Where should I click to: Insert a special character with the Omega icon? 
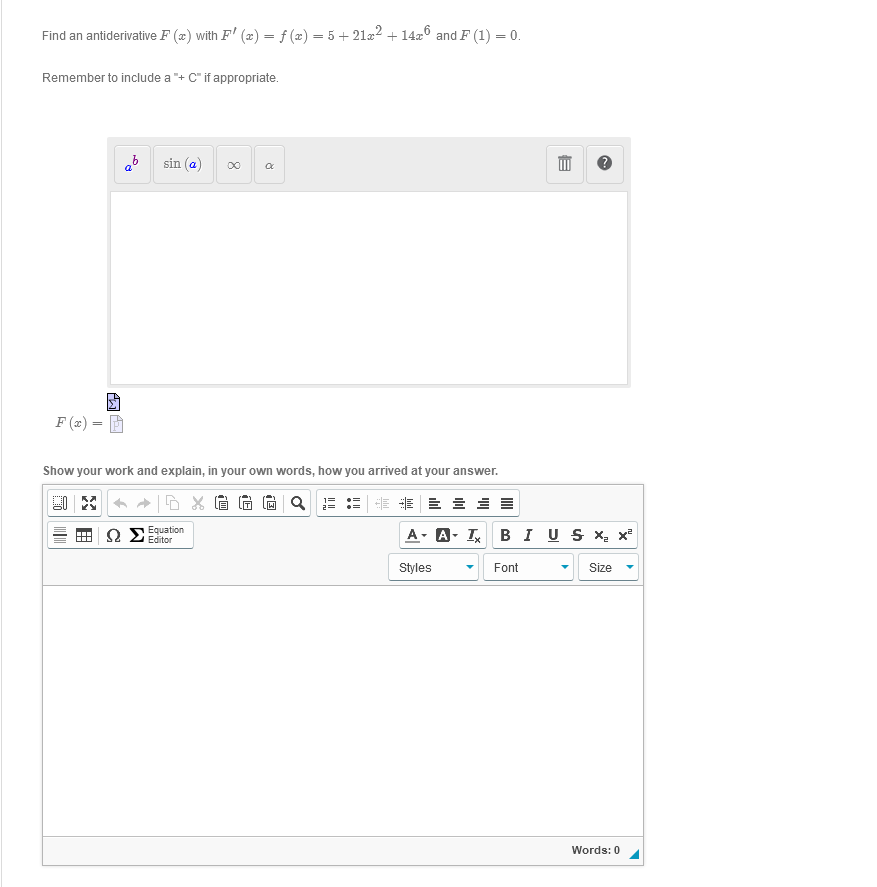[112, 535]
